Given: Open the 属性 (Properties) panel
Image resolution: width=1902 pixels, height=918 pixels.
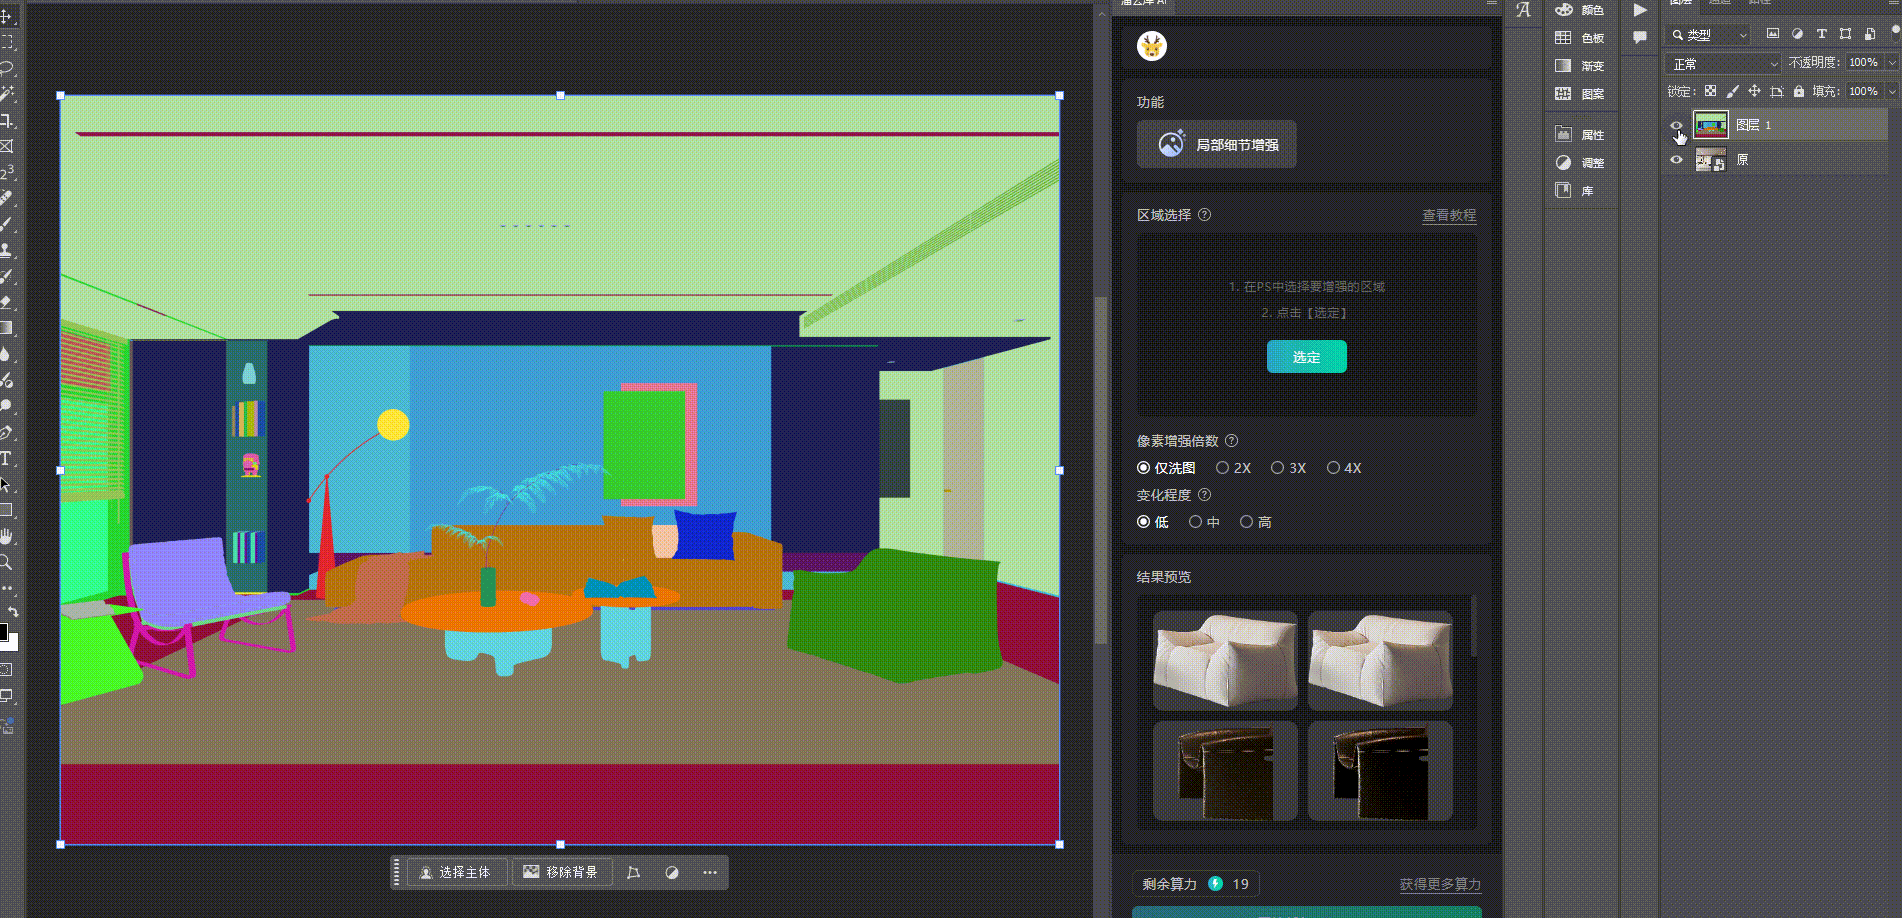Looking at the screenshot, I should (x=1580, y=135).
